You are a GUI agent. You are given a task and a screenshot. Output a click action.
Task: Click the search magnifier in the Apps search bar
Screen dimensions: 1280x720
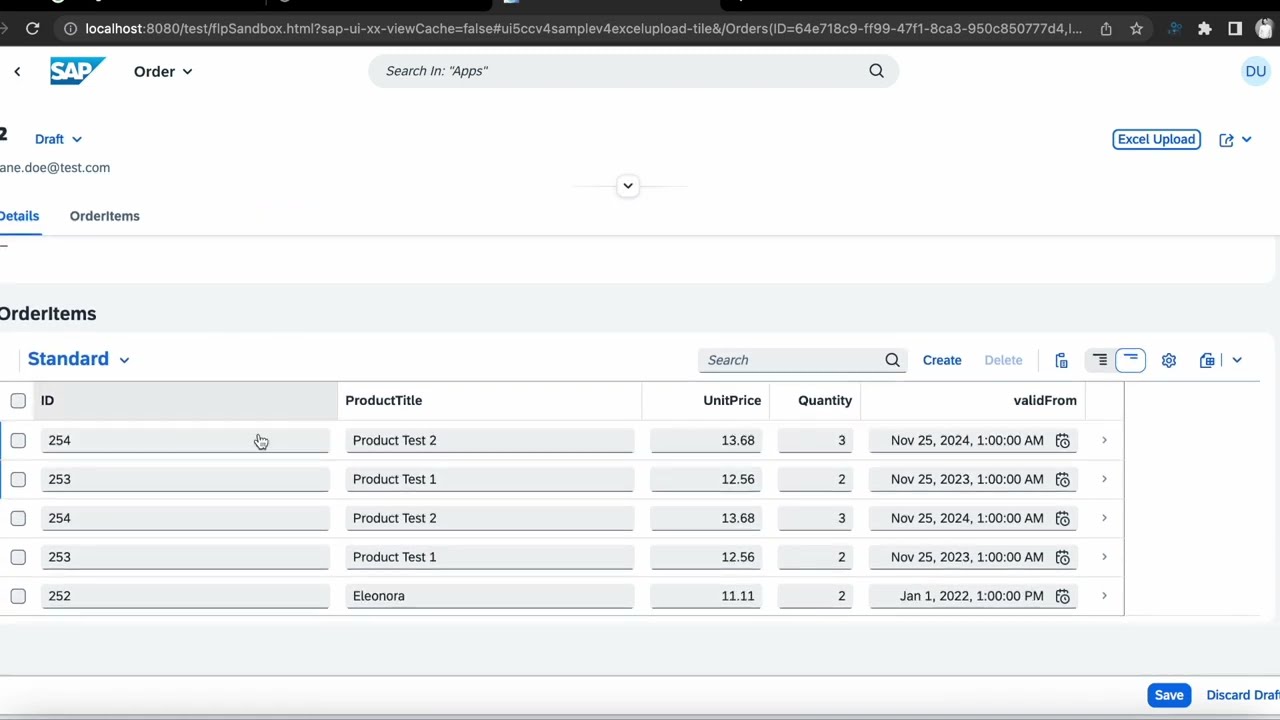[x=876, y=71]
